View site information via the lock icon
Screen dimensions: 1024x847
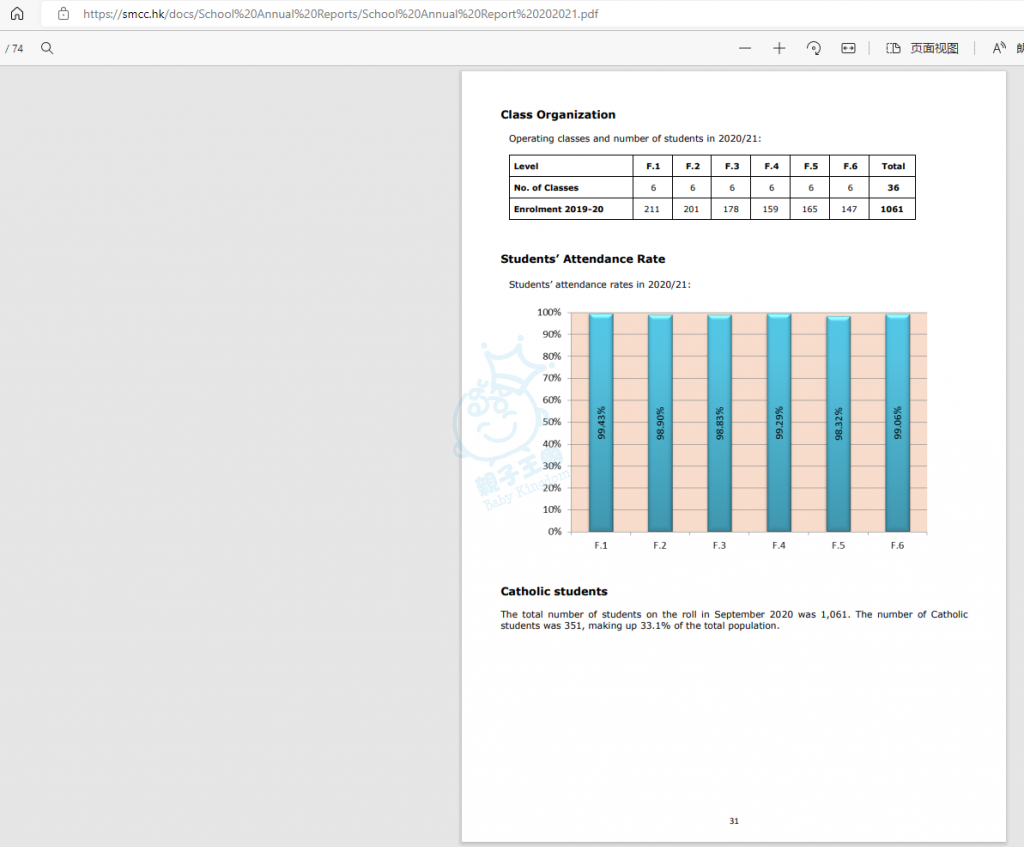(63, 14)
